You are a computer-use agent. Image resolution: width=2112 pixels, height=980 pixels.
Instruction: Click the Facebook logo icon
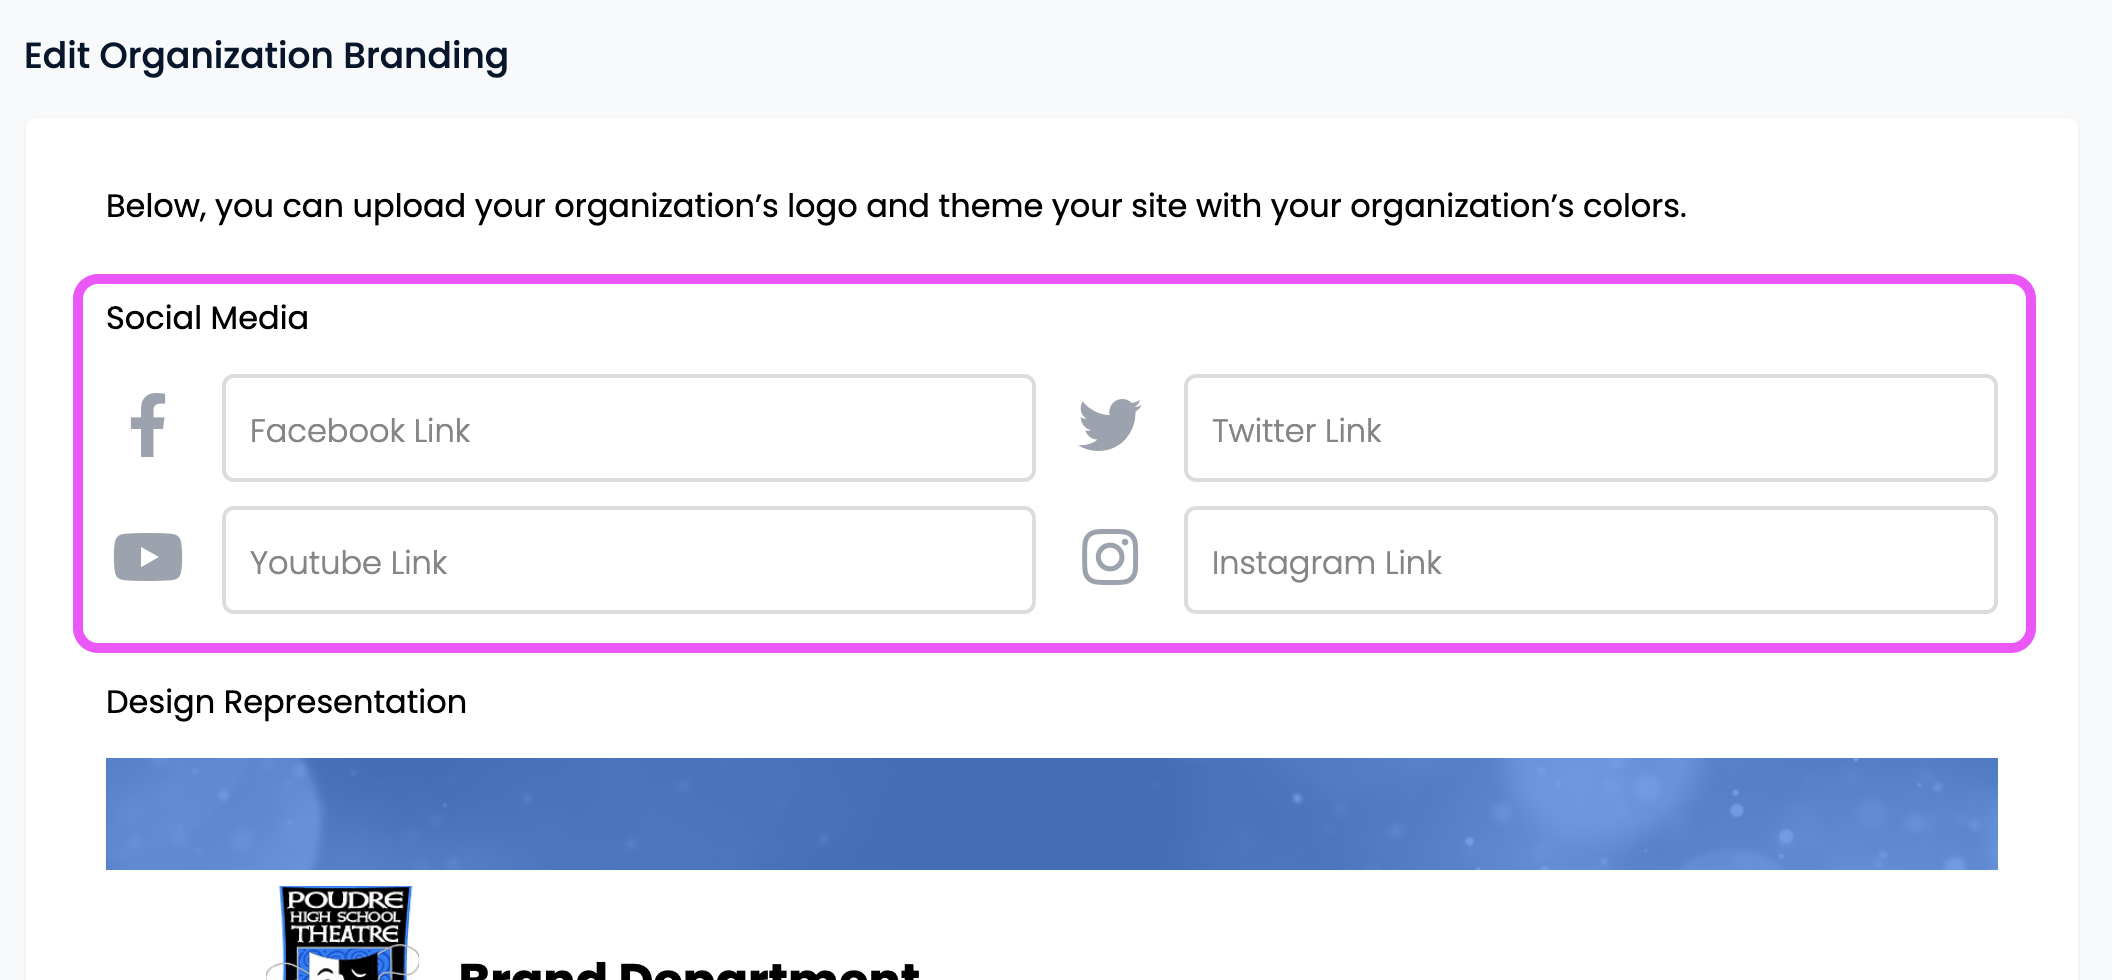pos(148,426)
